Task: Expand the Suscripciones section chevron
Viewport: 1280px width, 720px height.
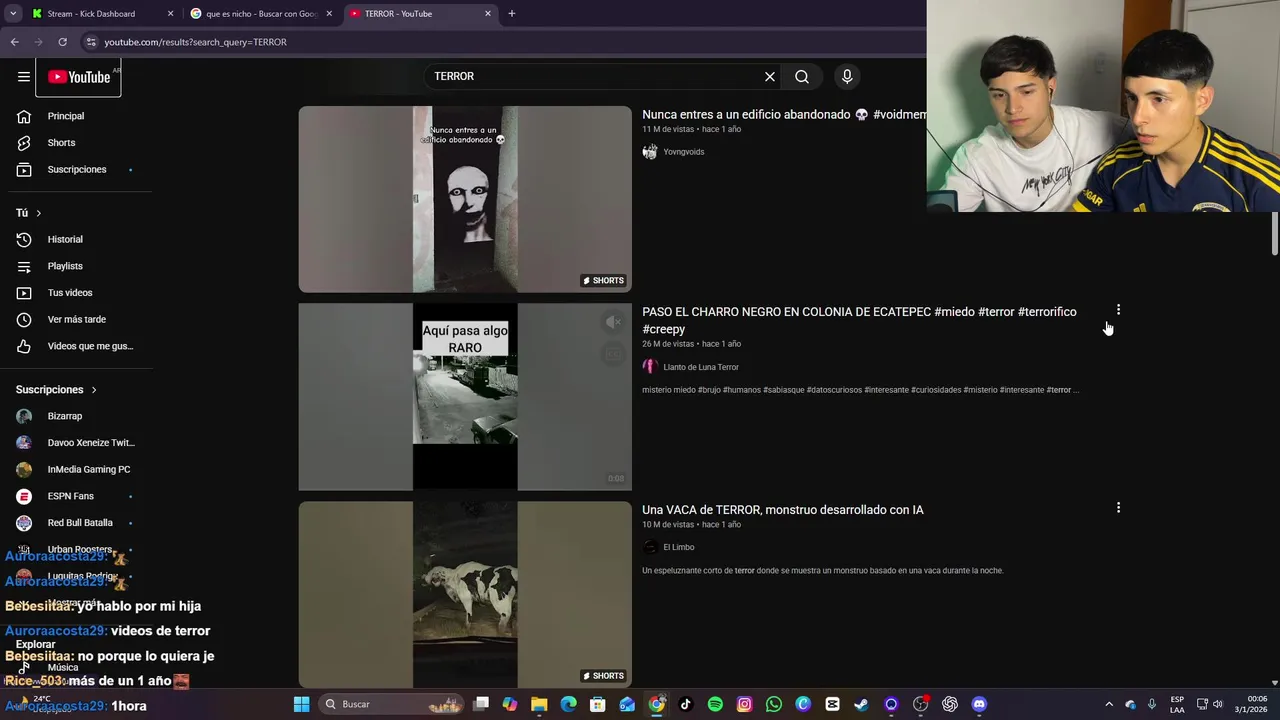Action: point(94,390)
